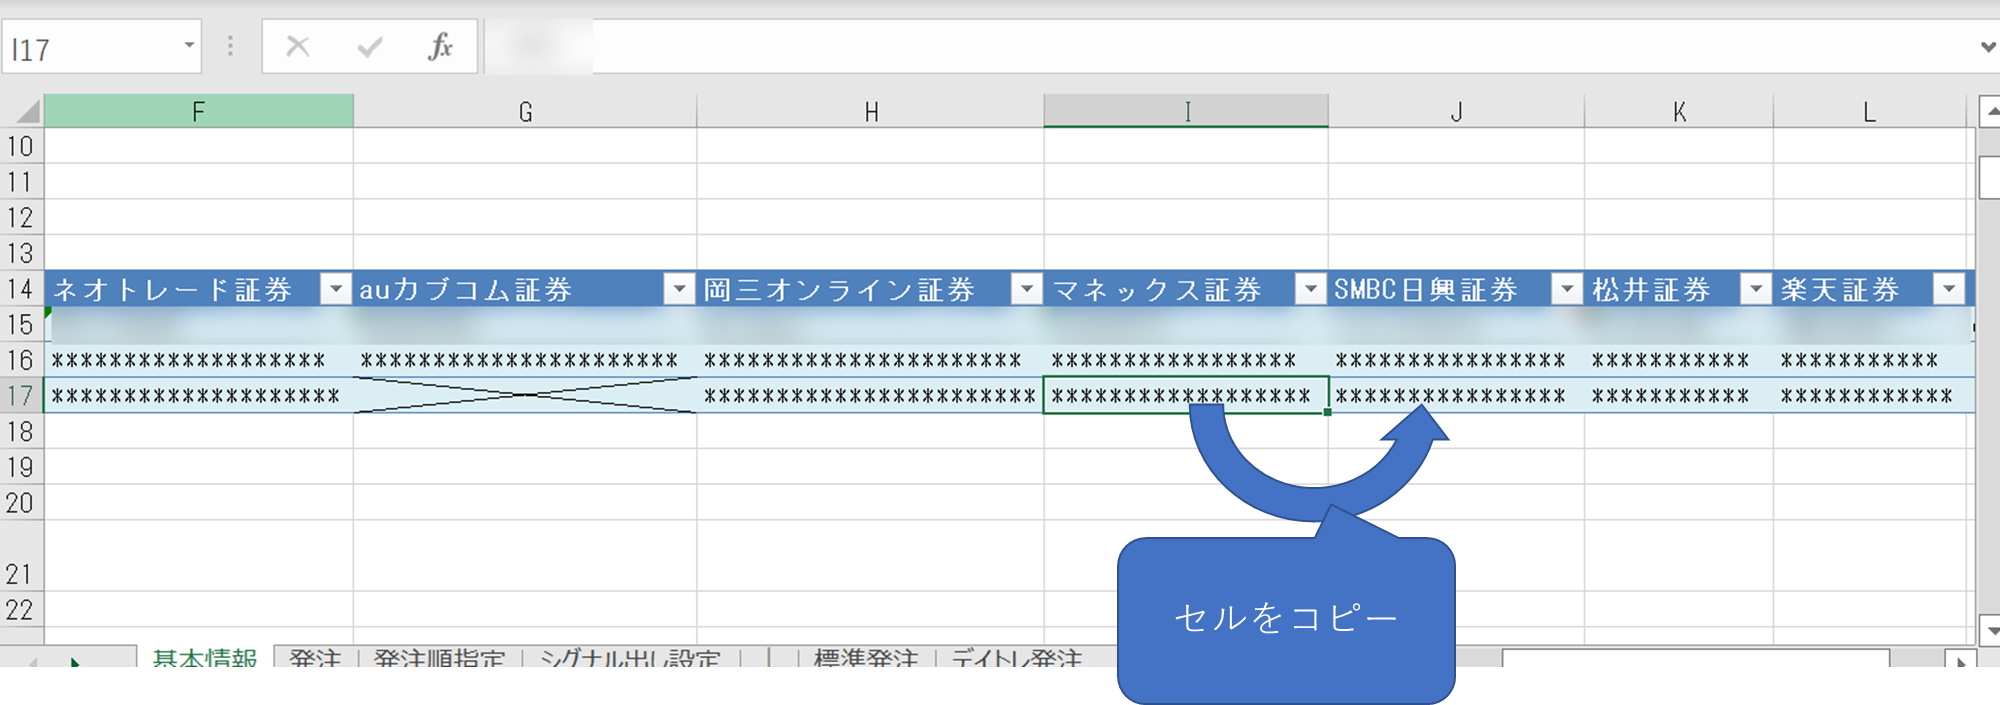Select column L header
Screen dimensions: 2000x705
[x=1869, y=111]
